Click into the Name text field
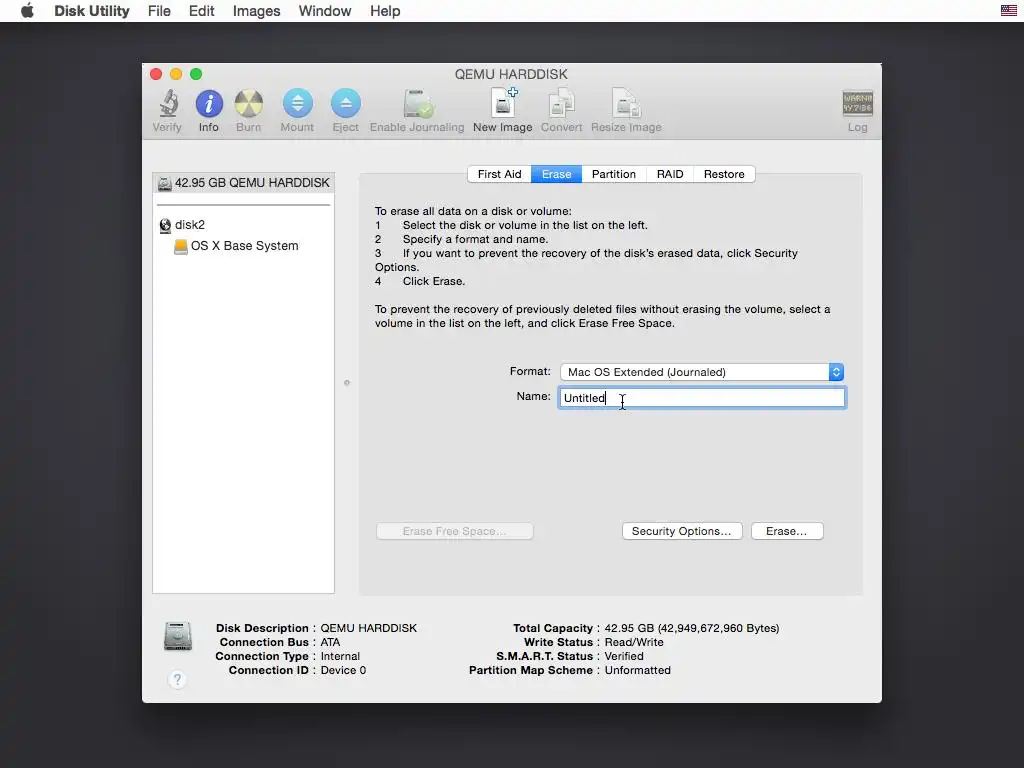1024x768 pixels. point(702,398)
